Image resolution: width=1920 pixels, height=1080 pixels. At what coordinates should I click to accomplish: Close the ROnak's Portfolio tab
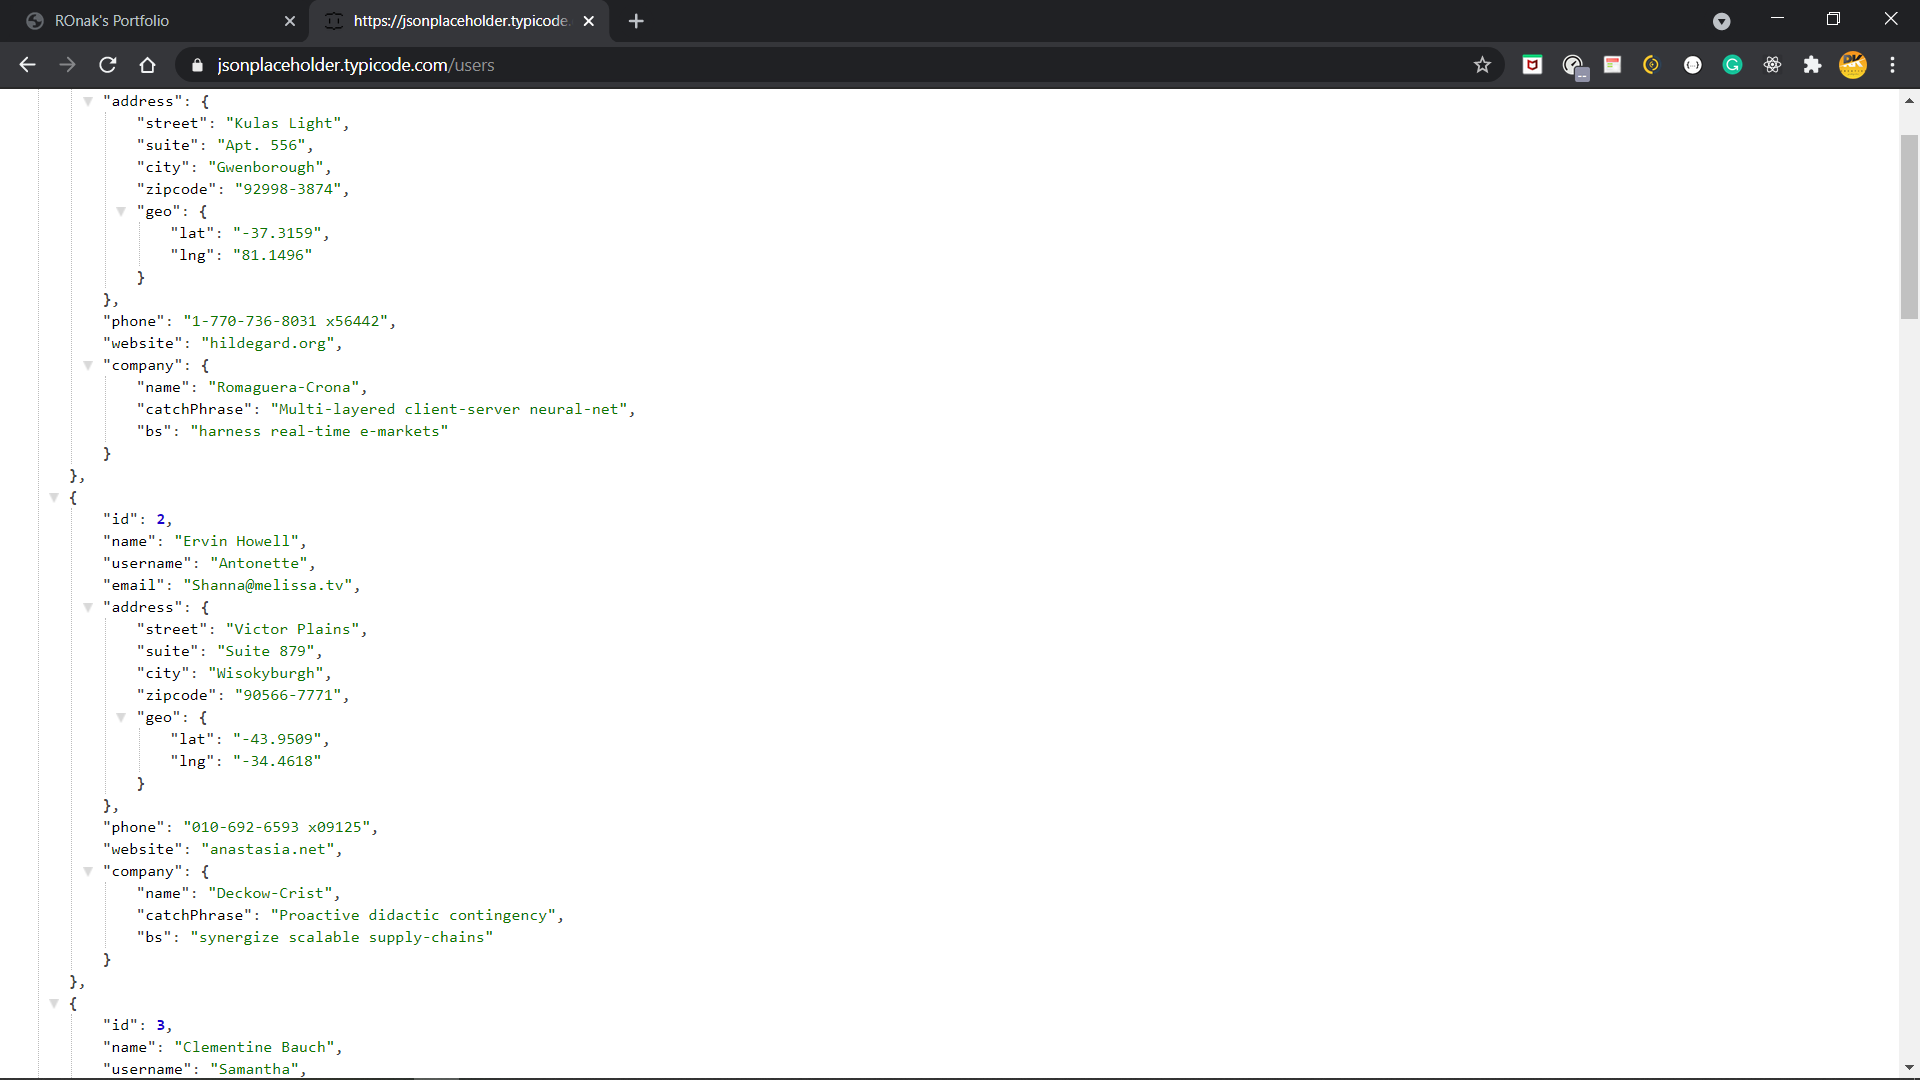pos(290,21)
